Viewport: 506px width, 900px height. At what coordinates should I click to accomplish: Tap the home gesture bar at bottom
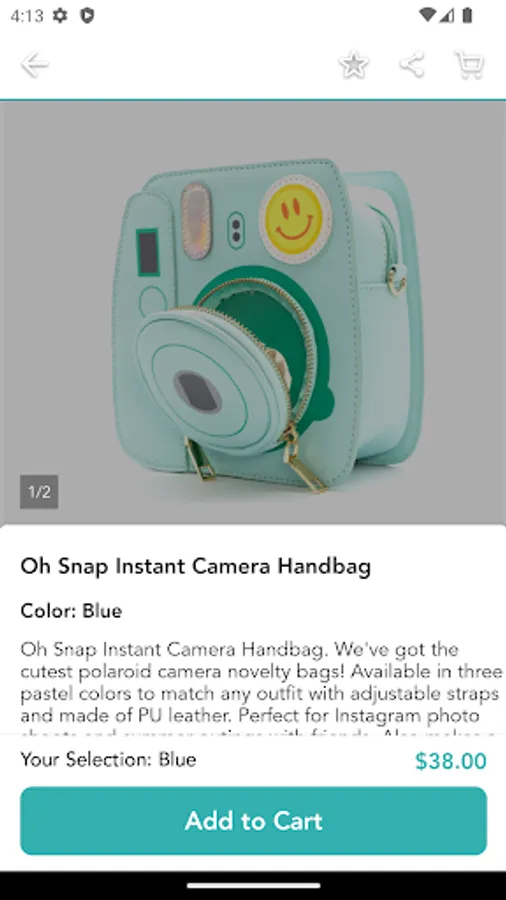coord(253,886)
